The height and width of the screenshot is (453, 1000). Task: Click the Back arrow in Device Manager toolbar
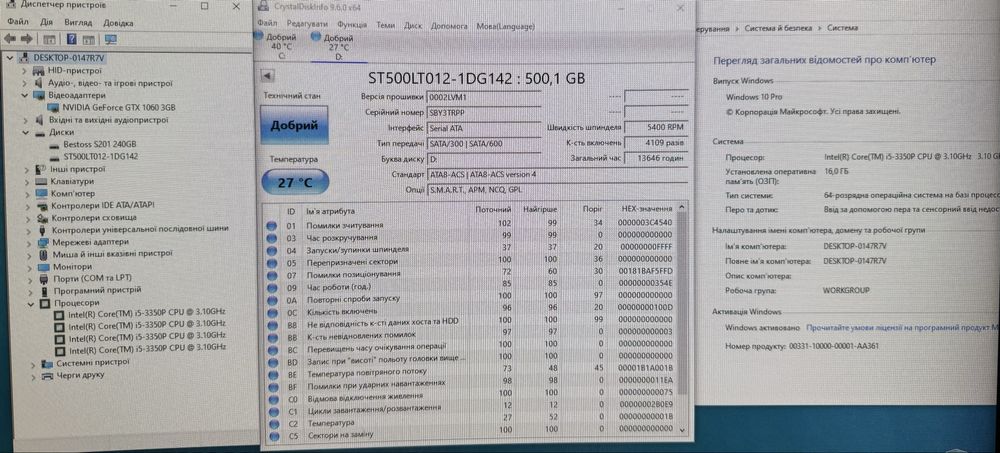[x=9, y=40]
